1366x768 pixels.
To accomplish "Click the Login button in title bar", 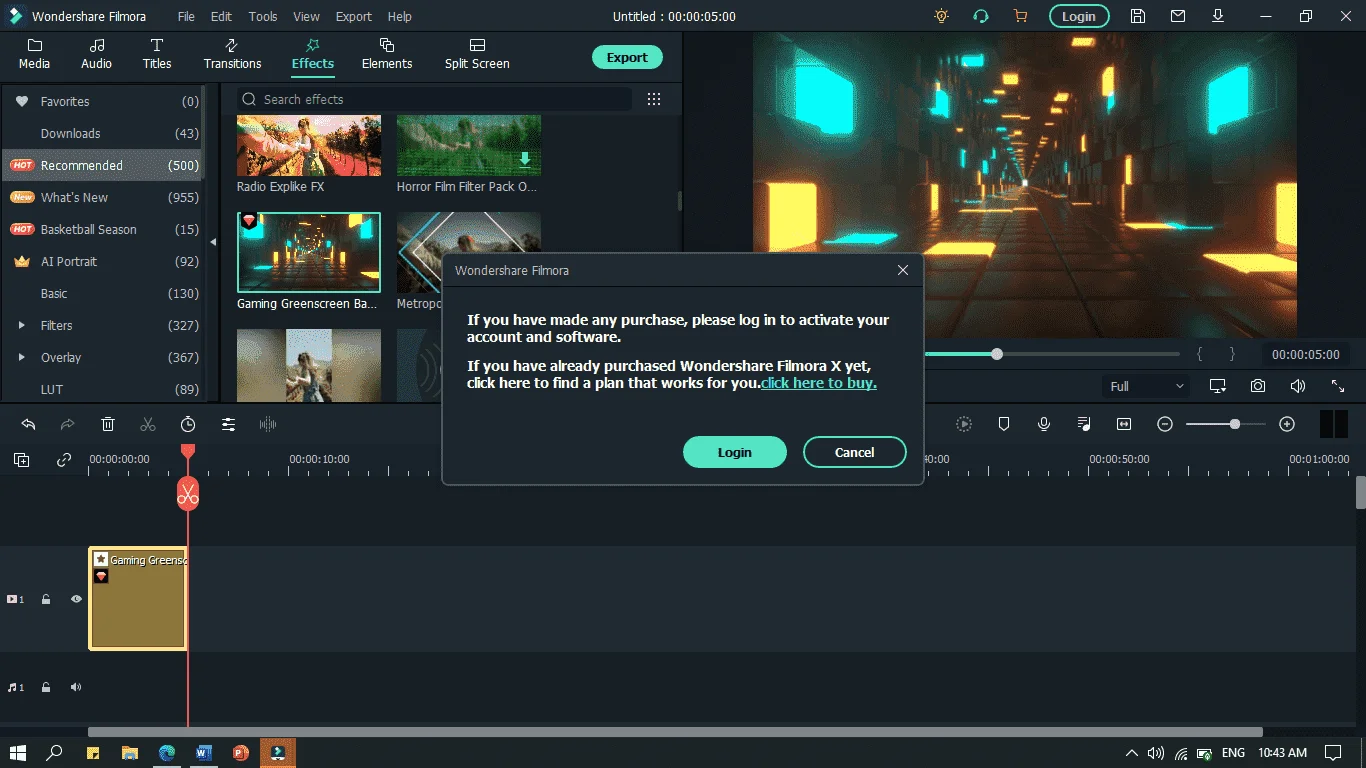I will pos(1079,16).
